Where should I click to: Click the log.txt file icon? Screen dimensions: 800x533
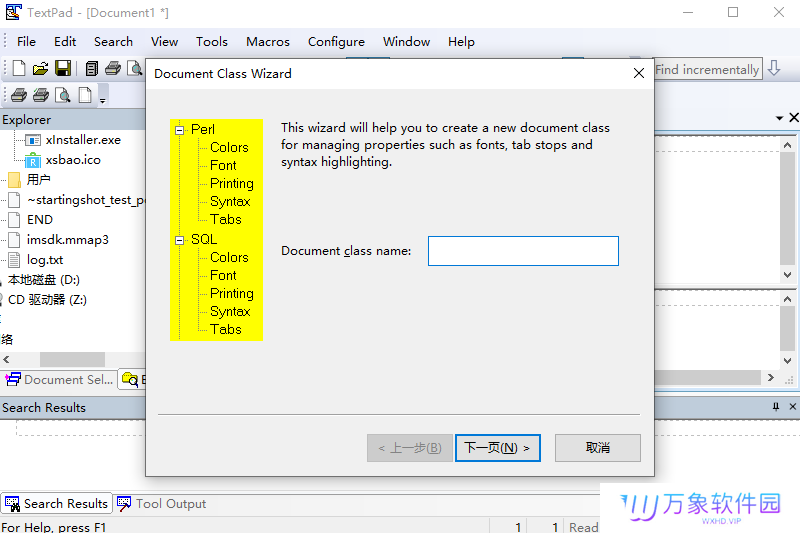point(14,260)
